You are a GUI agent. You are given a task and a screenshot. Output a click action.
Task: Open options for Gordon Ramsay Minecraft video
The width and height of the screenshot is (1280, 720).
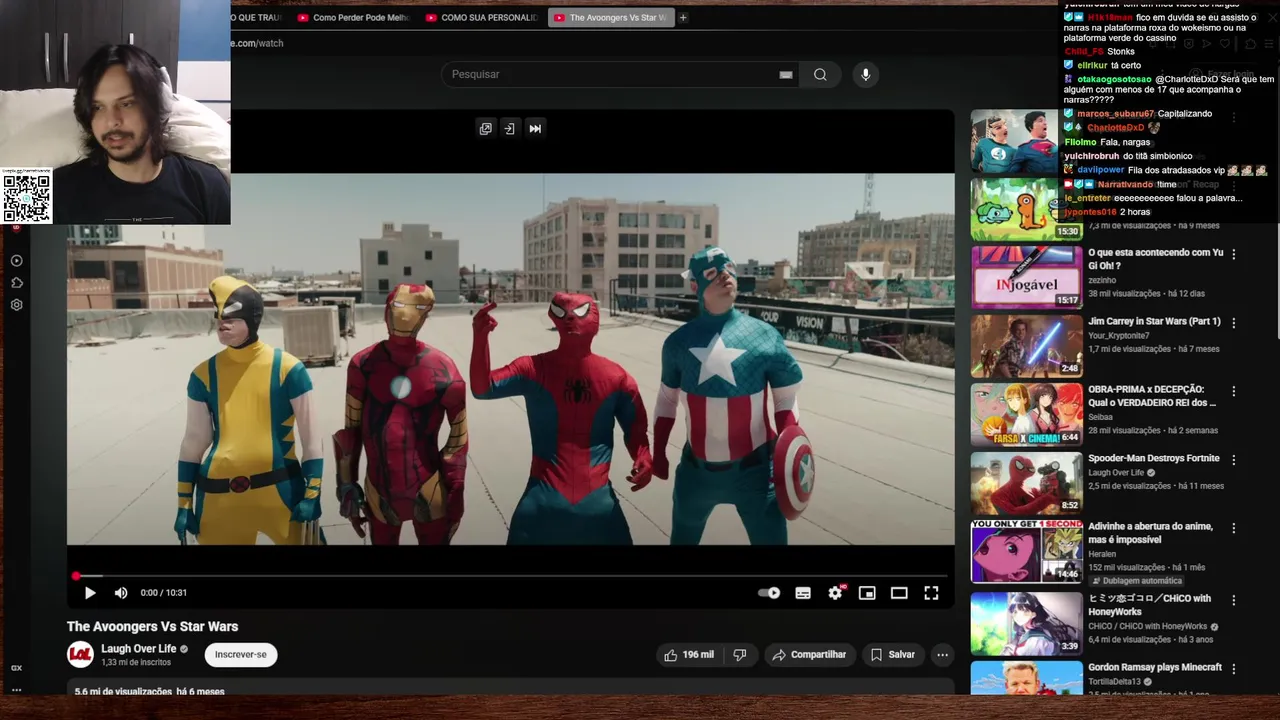[1233, 669]
